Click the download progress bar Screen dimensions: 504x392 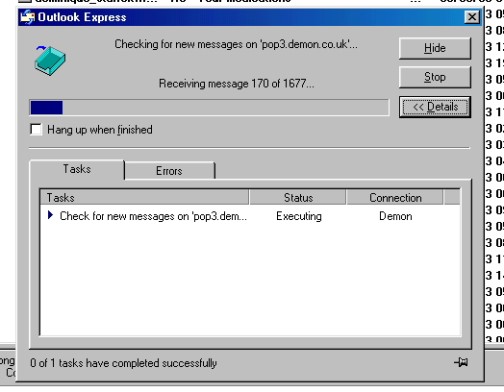[x=209, y=108]
